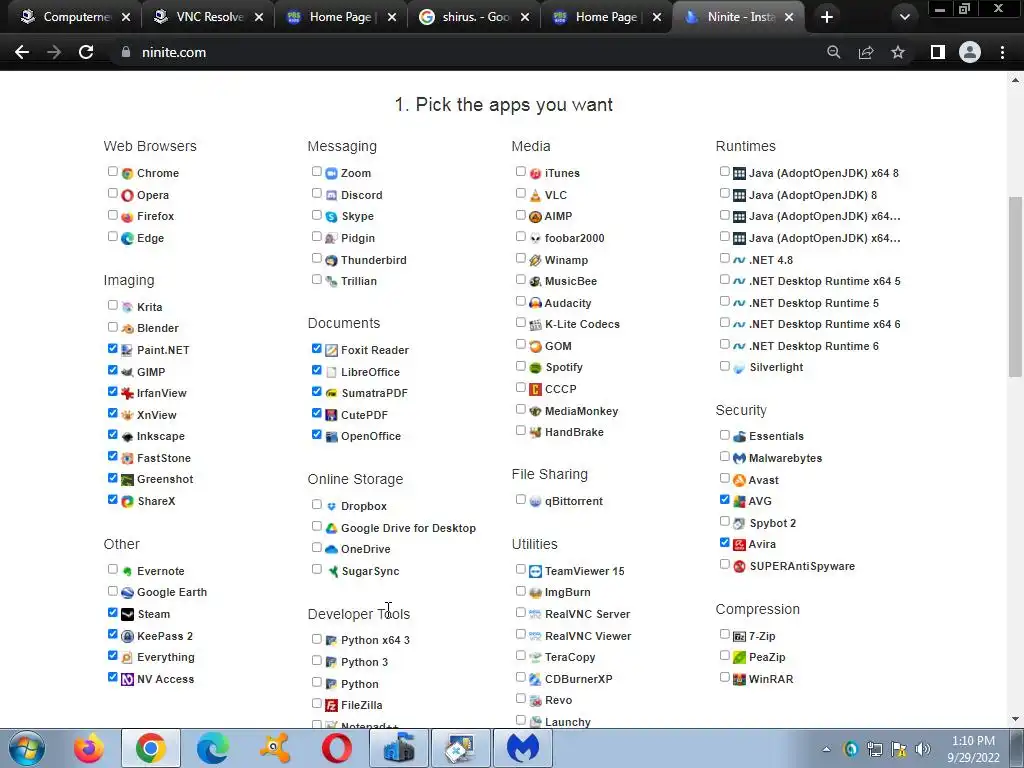Click the Chrome app icon in Web Browsers
This screenshot has width=1024, height=768.
tap(127, 173)
